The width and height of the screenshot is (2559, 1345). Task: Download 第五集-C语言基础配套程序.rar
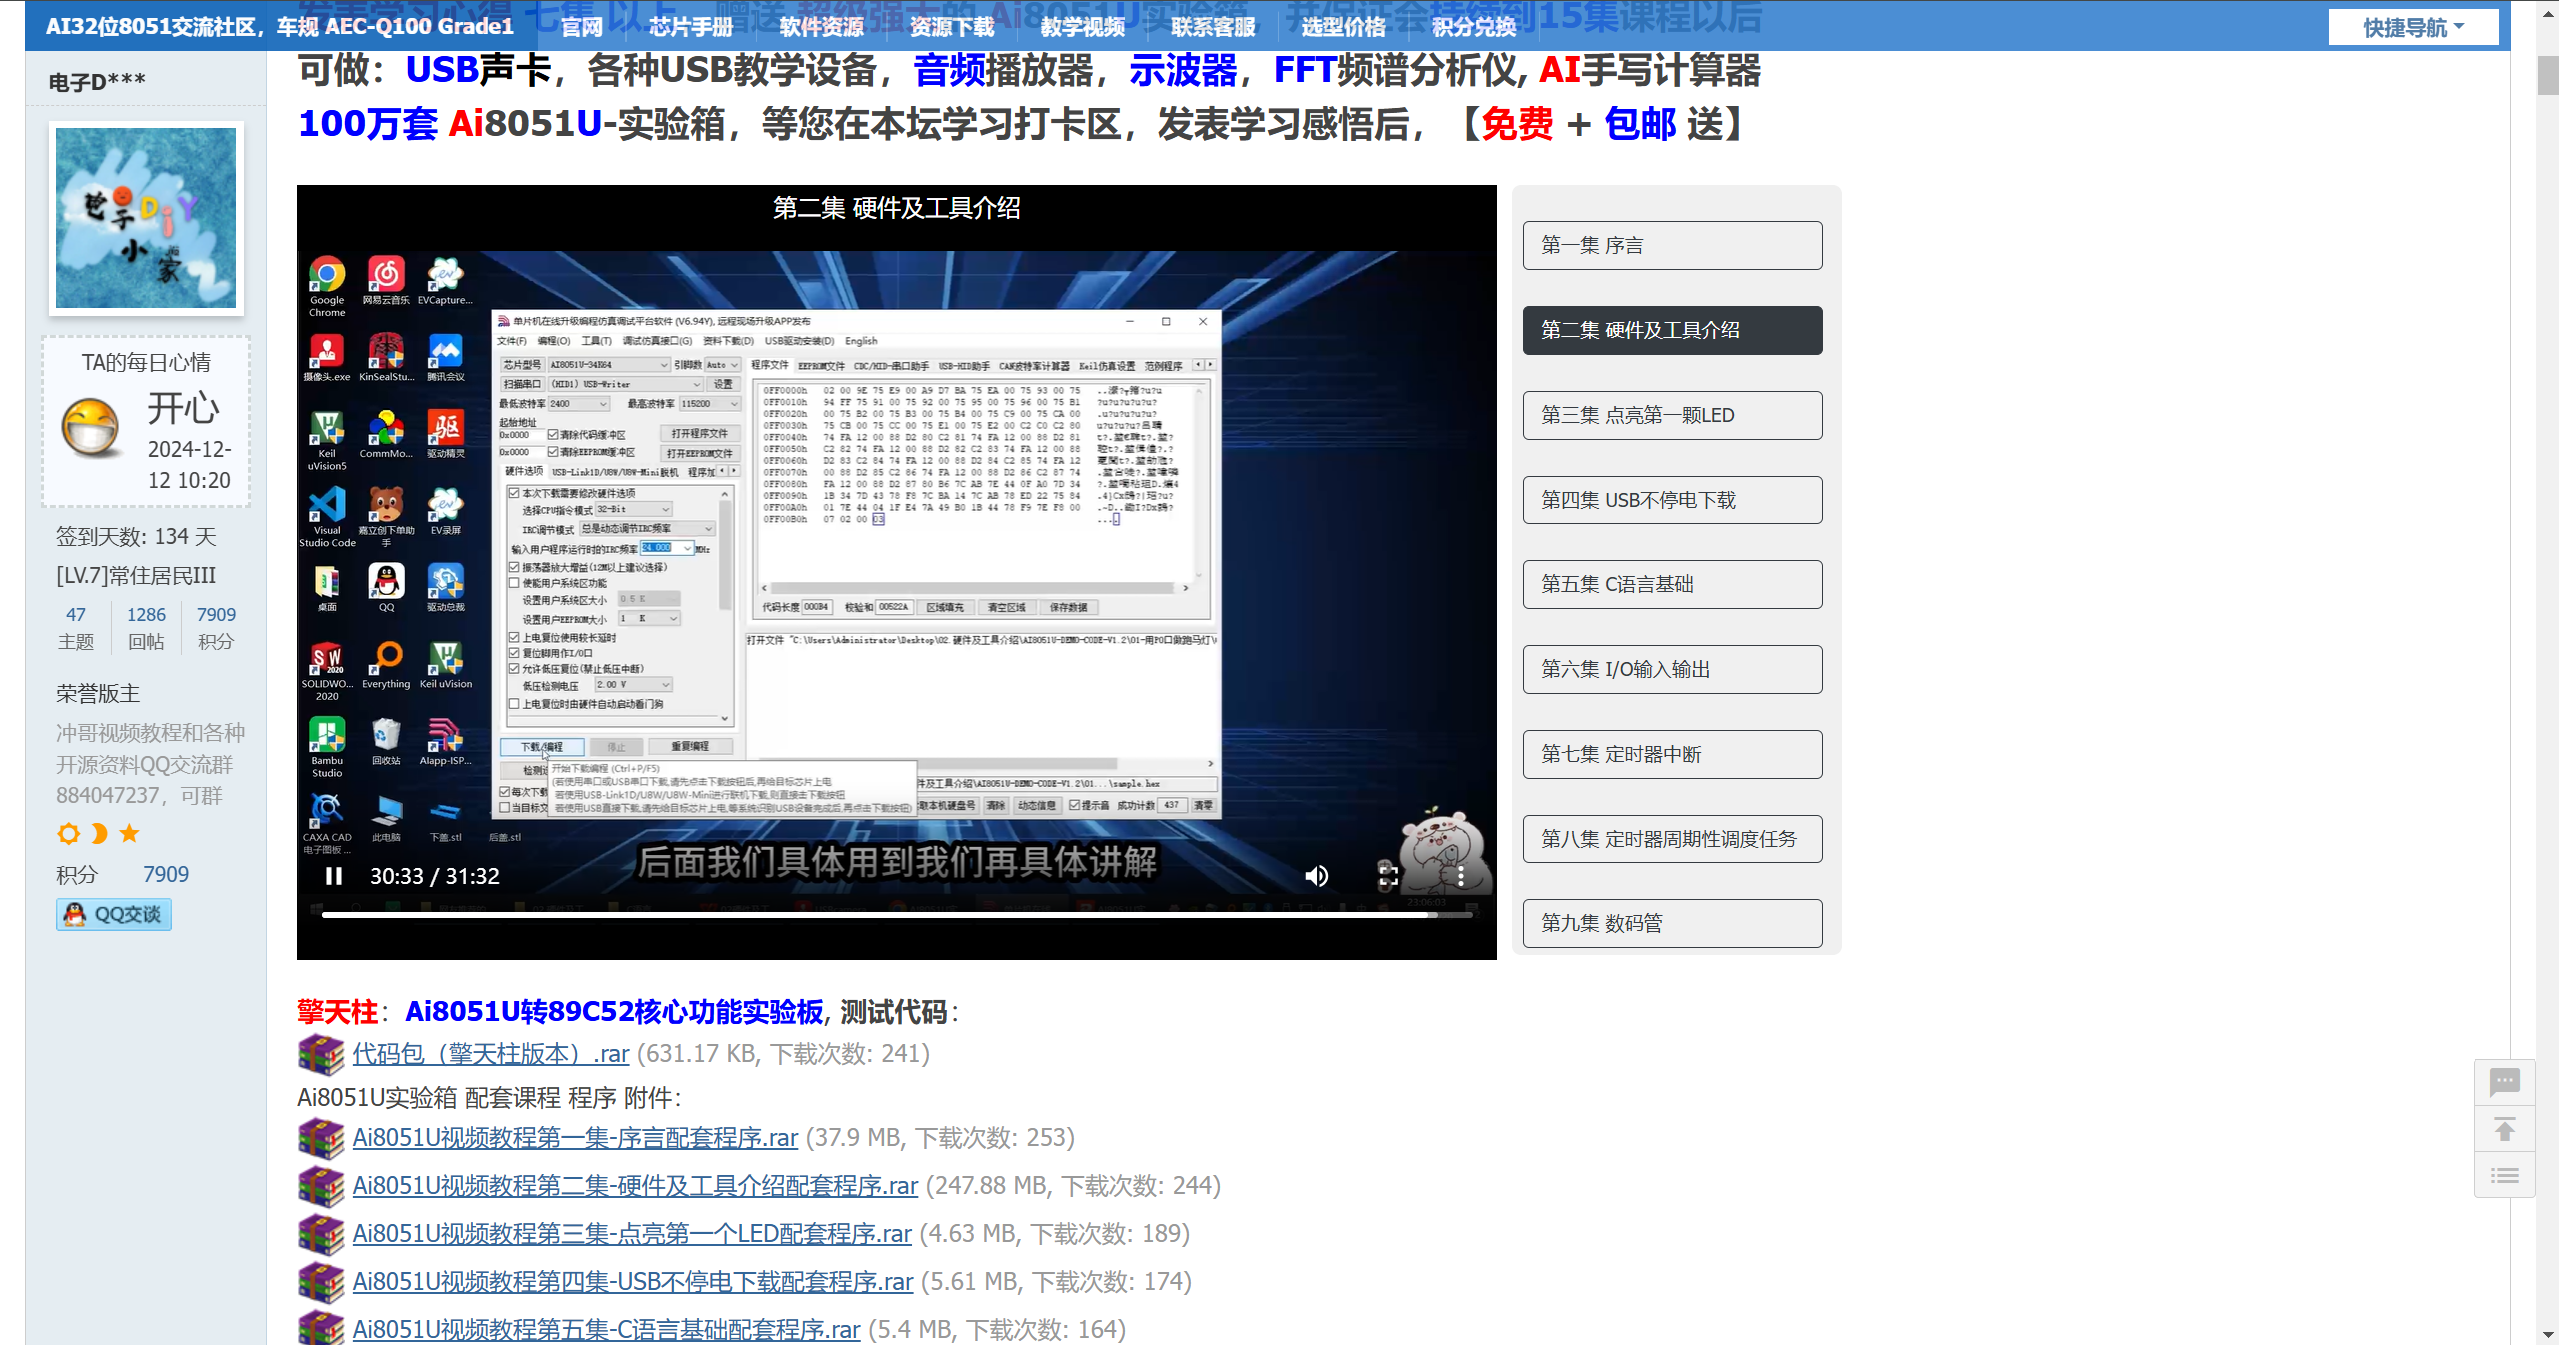click(606, 1330)
